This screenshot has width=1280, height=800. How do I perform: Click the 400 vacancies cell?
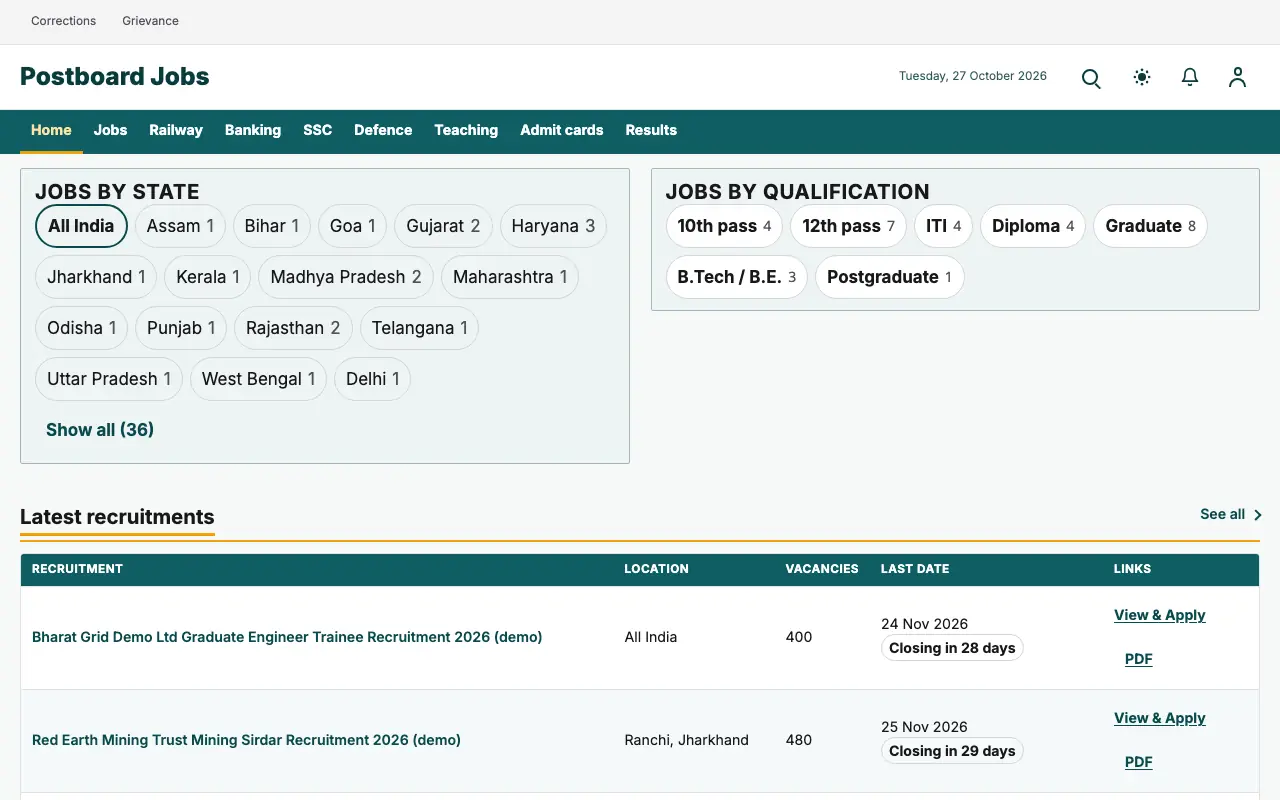(x=799, y=637)
